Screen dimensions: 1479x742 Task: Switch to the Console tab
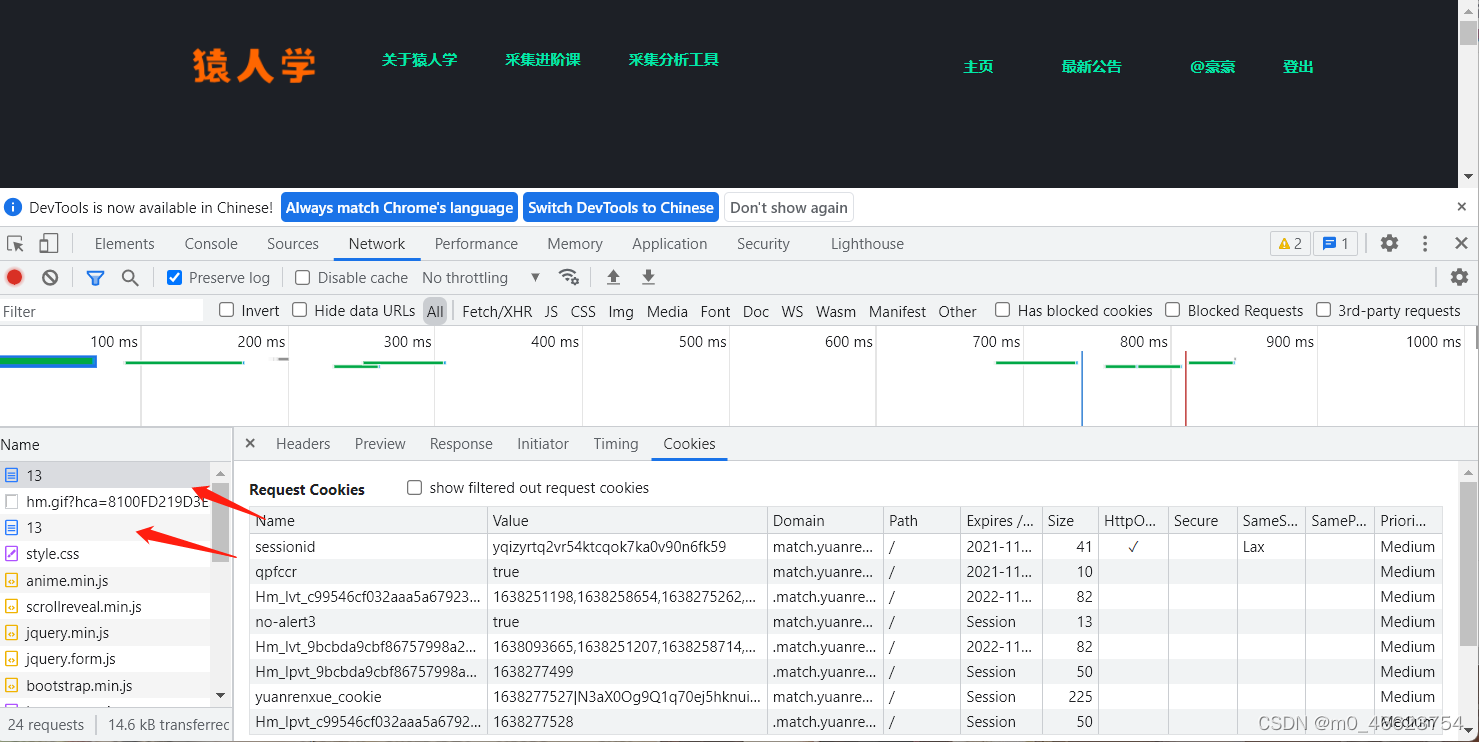pos(211,244)
